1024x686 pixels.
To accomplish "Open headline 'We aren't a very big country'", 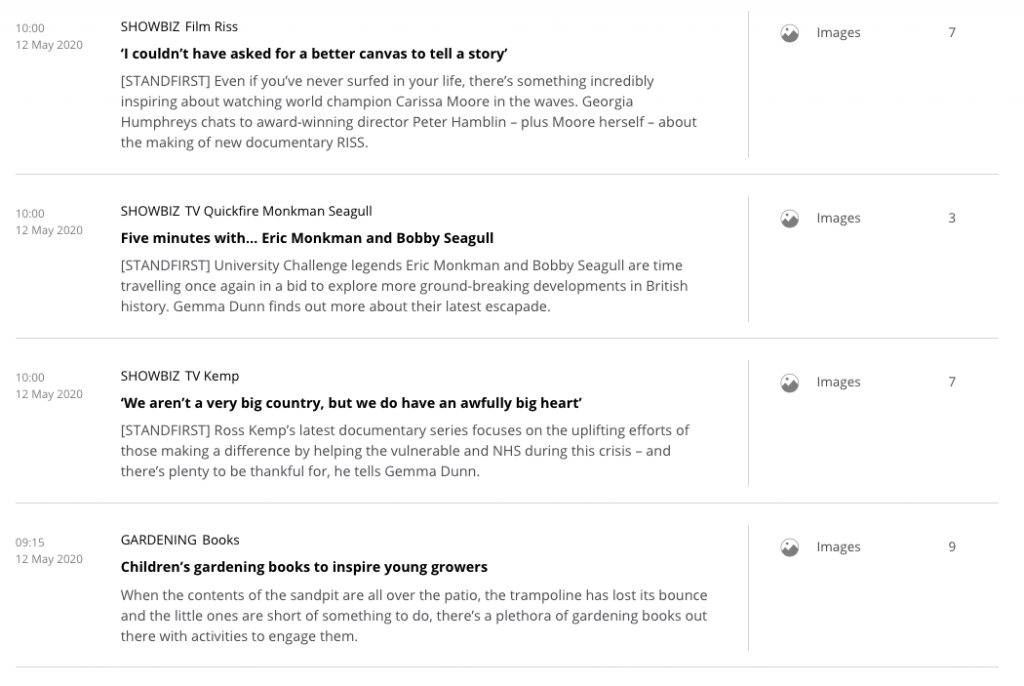I will point(351,402).
